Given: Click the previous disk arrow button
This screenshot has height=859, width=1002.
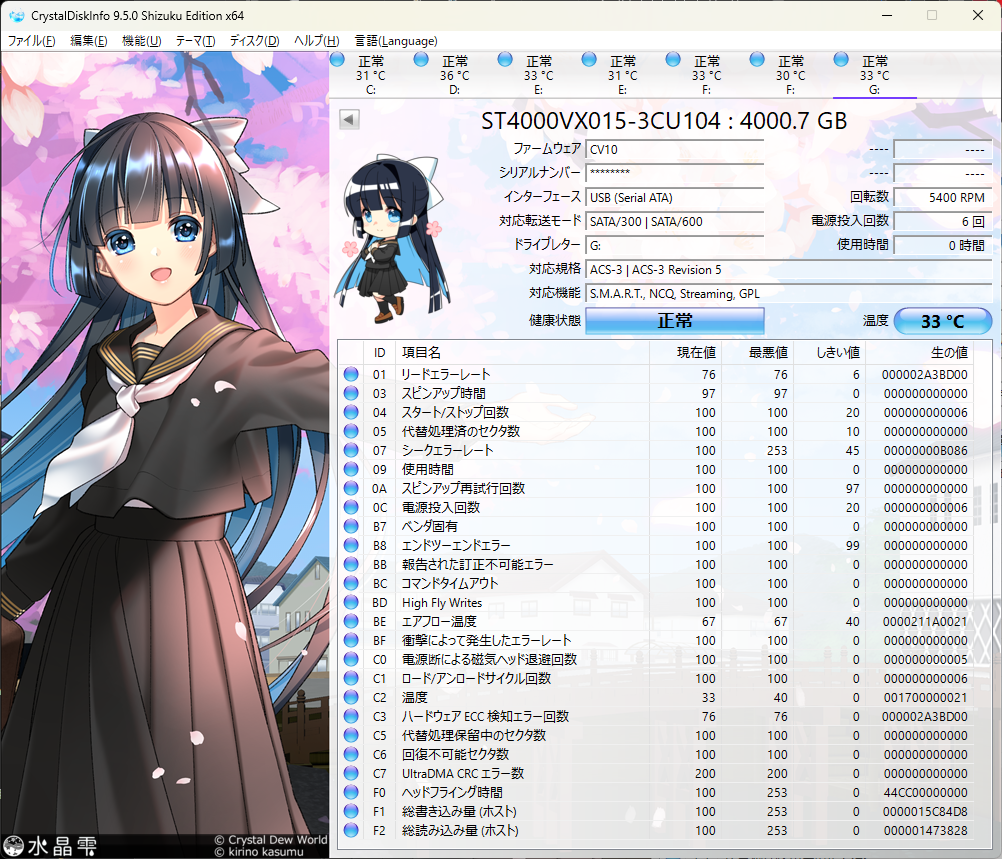Looking at the screenshot, I should pyautogui.click(x=349, y=119).
